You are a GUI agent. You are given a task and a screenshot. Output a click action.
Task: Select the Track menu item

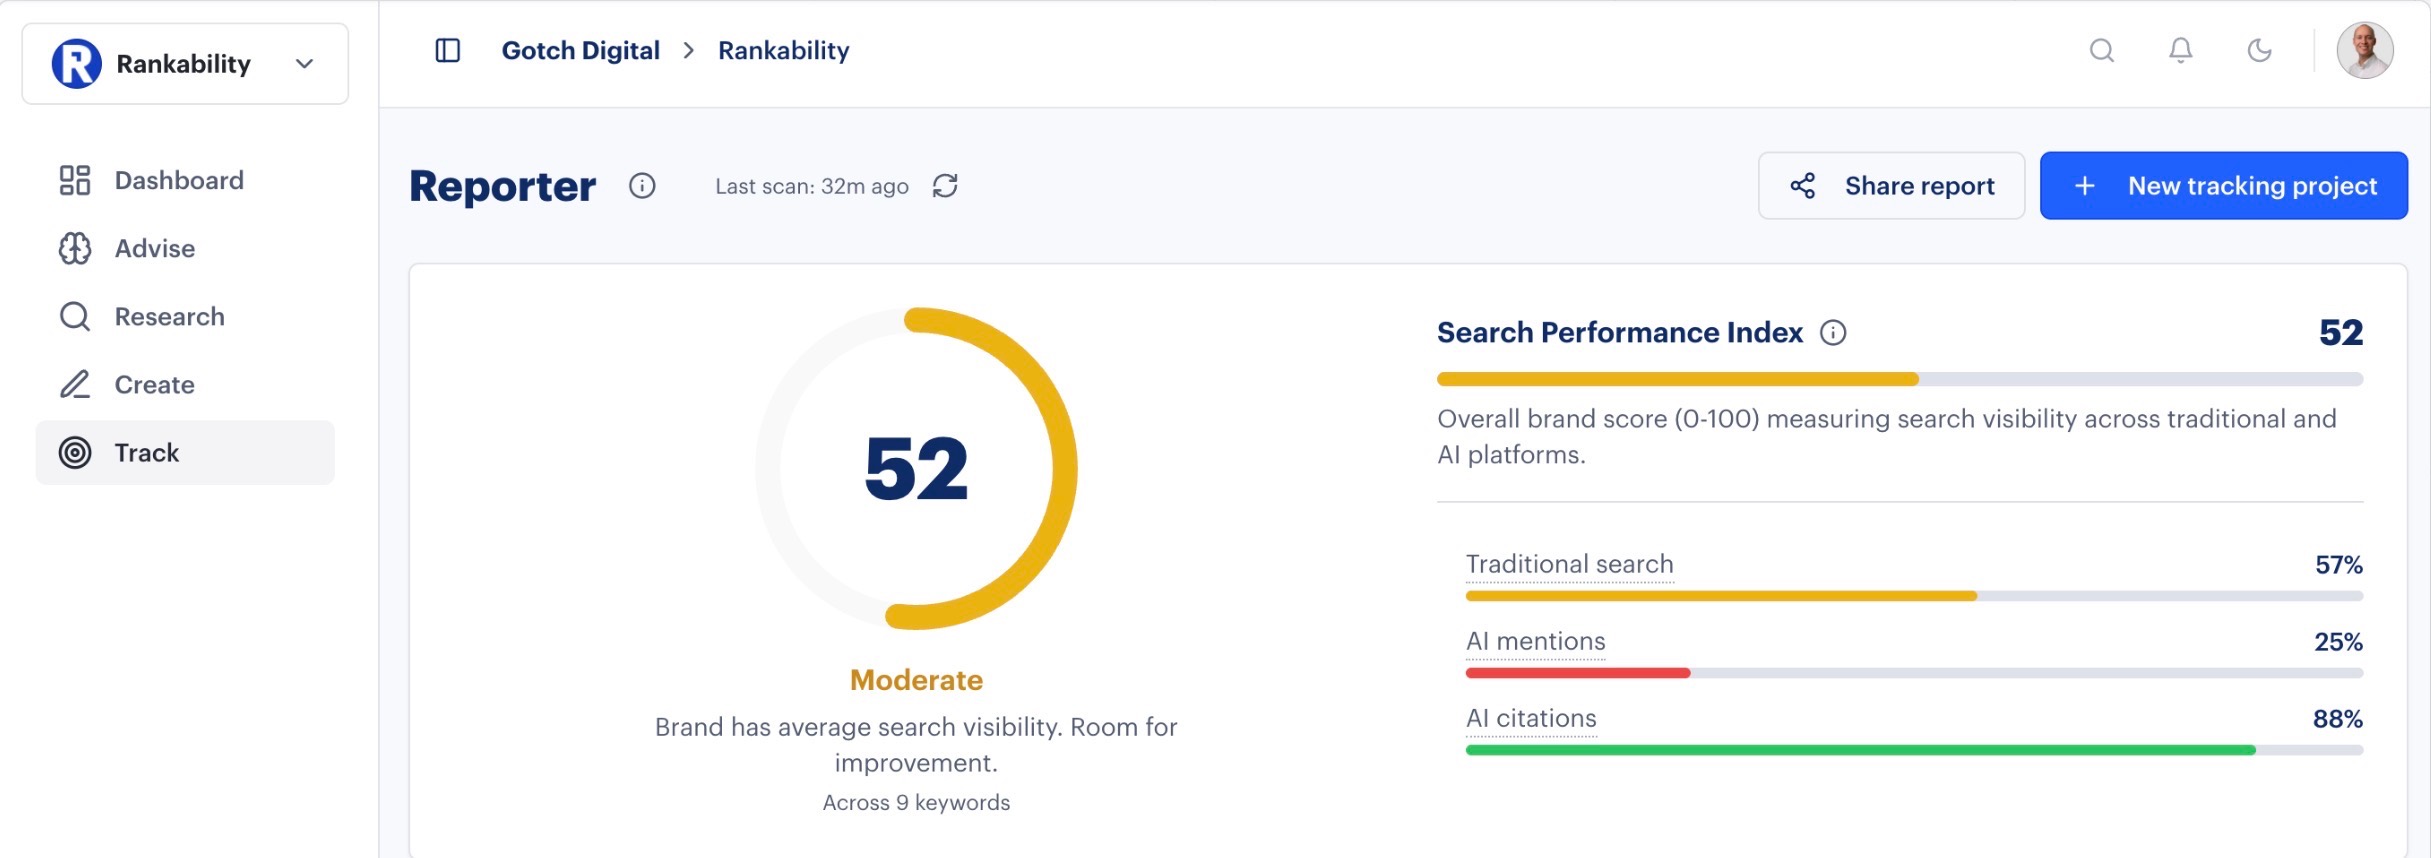[x=185, y=452]
